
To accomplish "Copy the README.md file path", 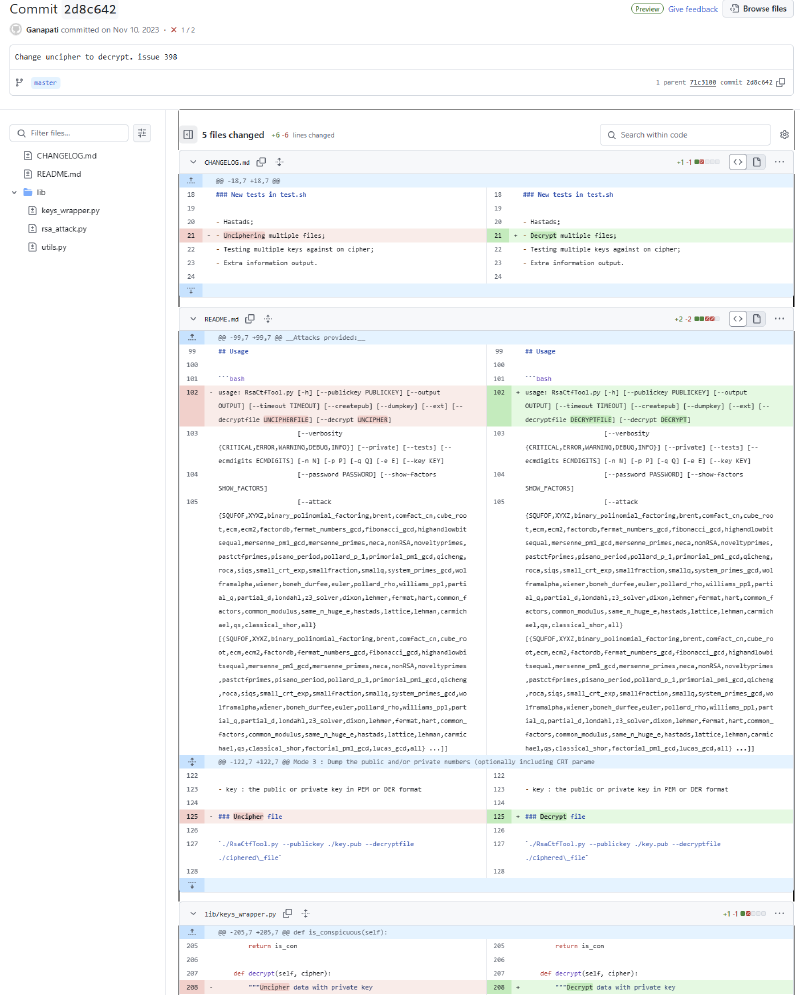I will pyautogui.click(x=250, y=319).
